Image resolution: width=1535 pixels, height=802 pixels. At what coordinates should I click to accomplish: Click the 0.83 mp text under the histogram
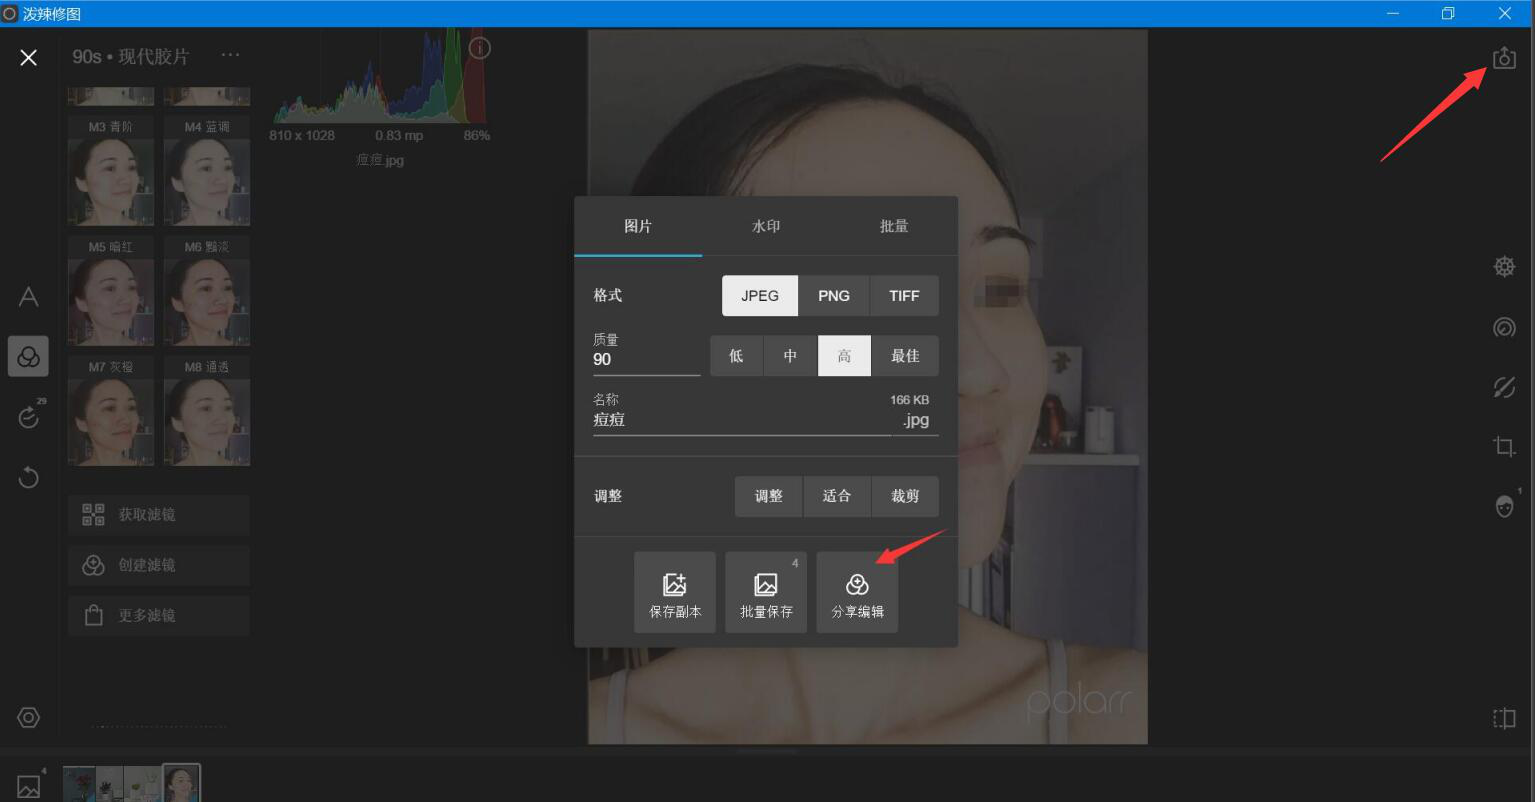[x=399, y=136]
